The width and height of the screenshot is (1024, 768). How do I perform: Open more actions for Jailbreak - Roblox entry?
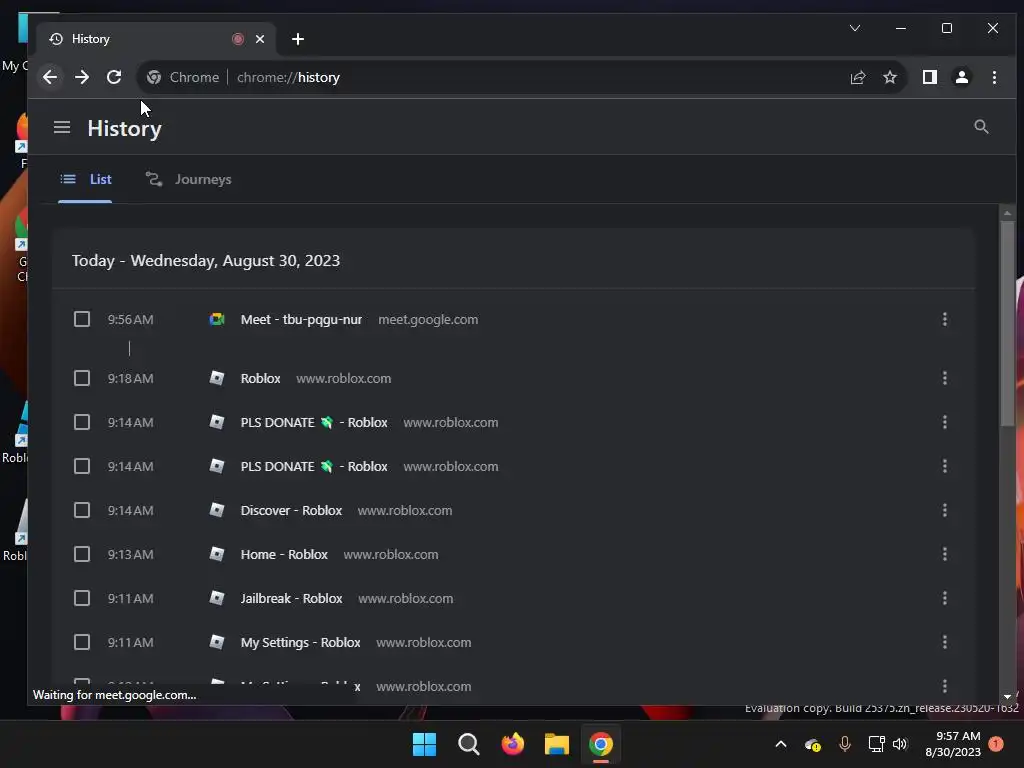944,598
